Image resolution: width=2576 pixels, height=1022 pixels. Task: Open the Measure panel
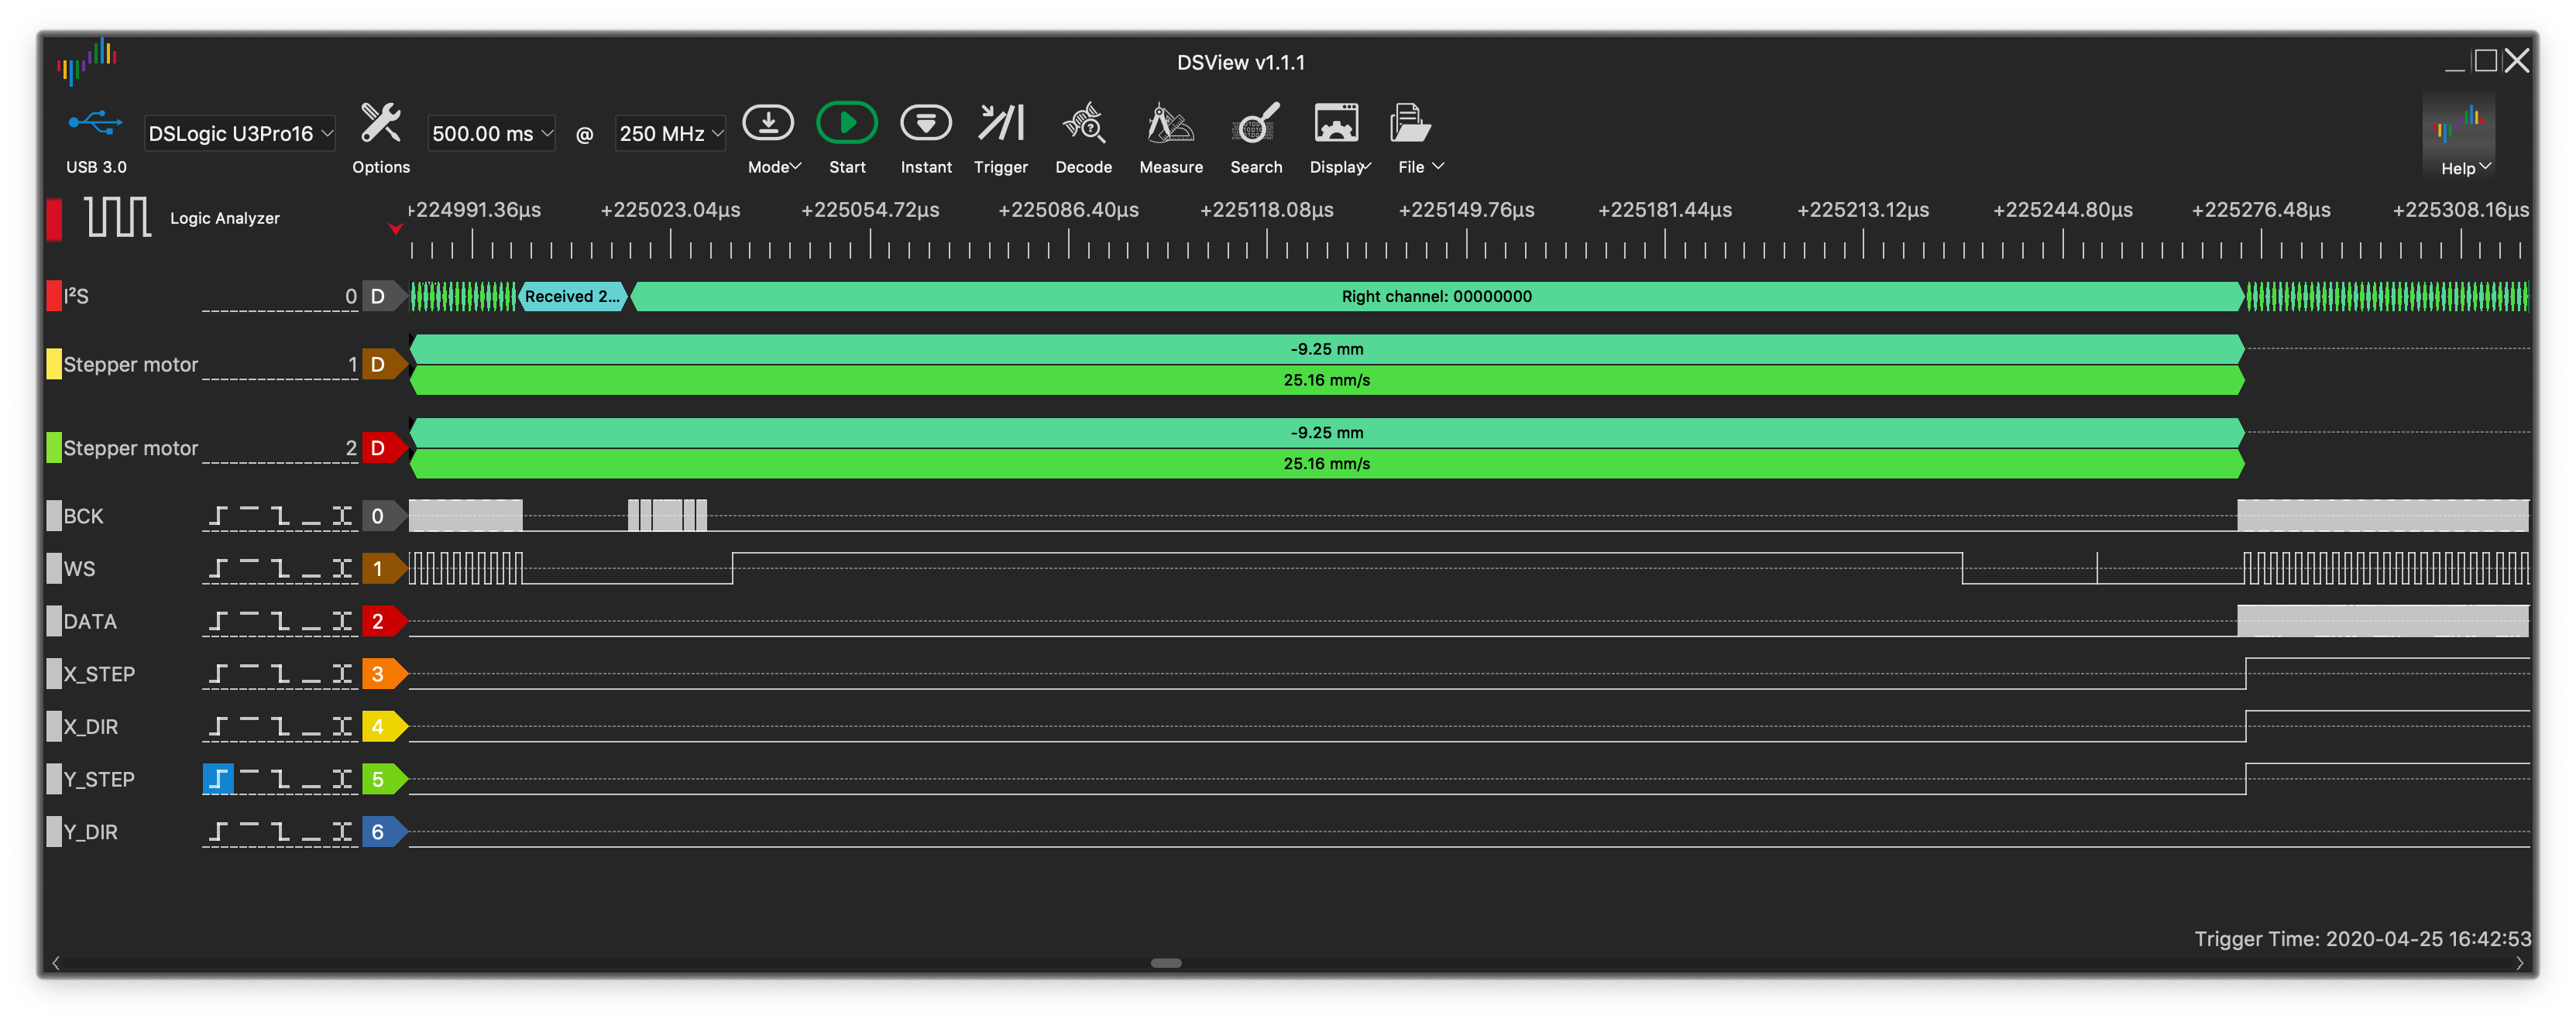pos(1170,124)
